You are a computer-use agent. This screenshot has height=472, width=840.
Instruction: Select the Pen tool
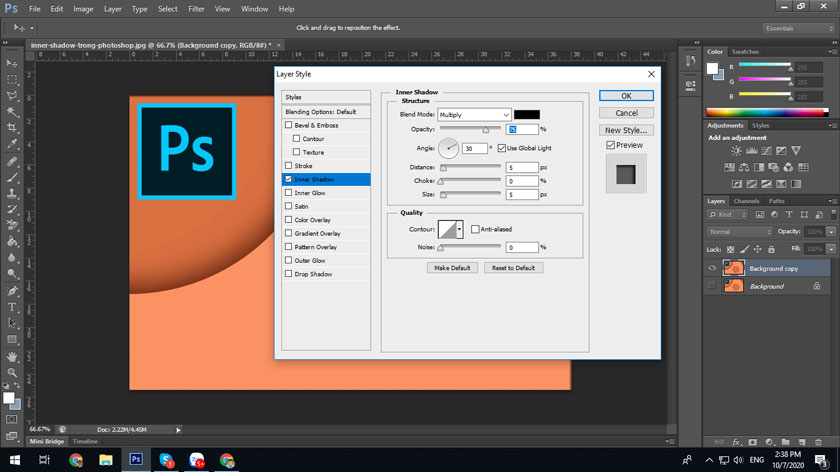click(x=12, y=291)
